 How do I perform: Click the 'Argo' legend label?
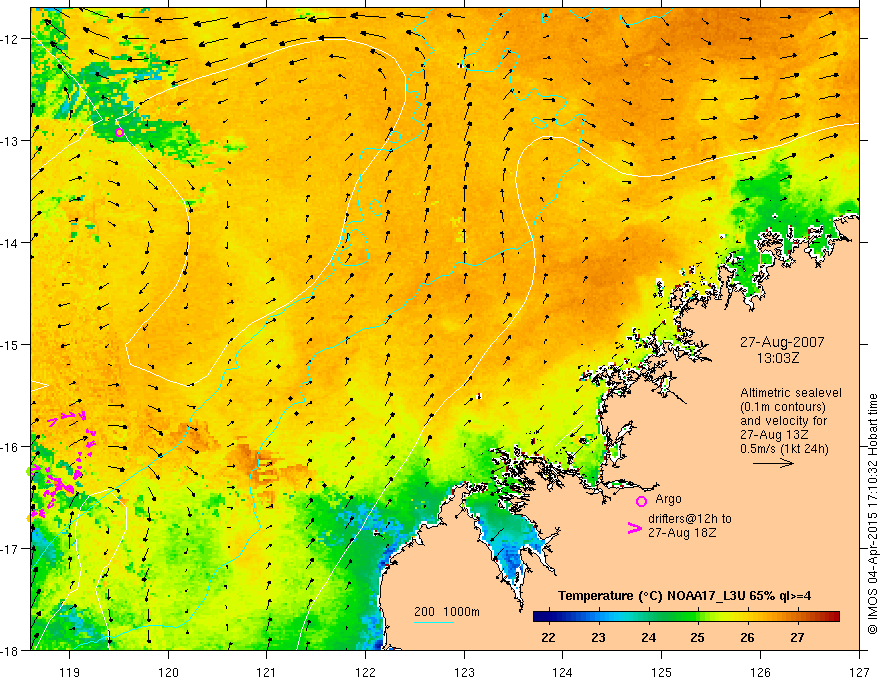point(668,499)
